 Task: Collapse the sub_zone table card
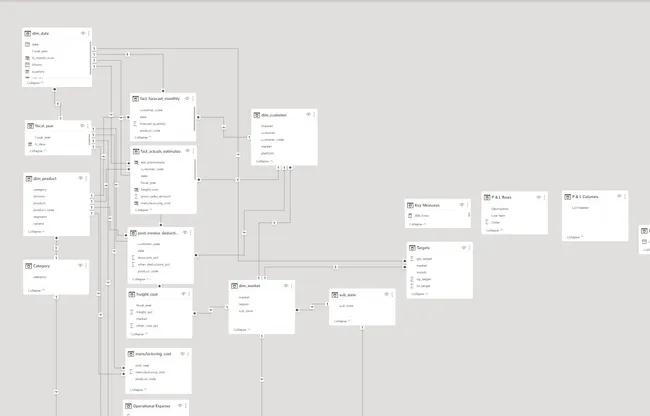click(342, 322)
